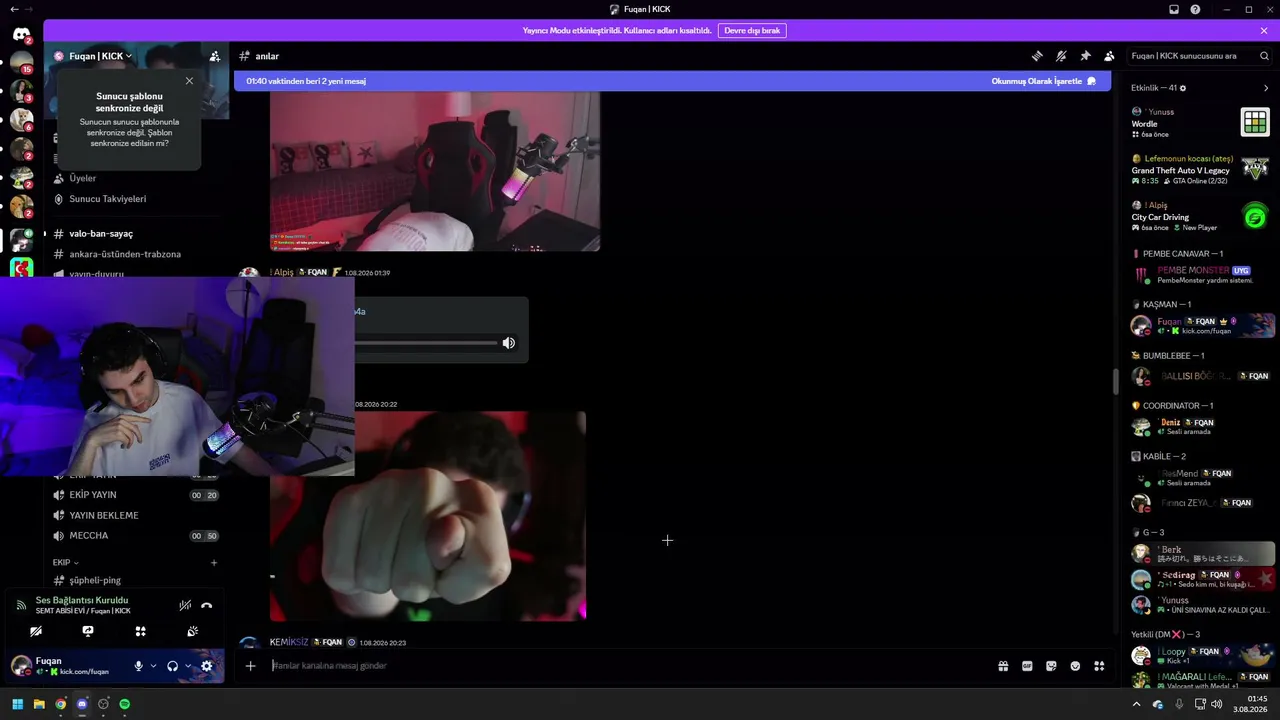
Task: Close the server template sync popup
Action: click(189, 81)
